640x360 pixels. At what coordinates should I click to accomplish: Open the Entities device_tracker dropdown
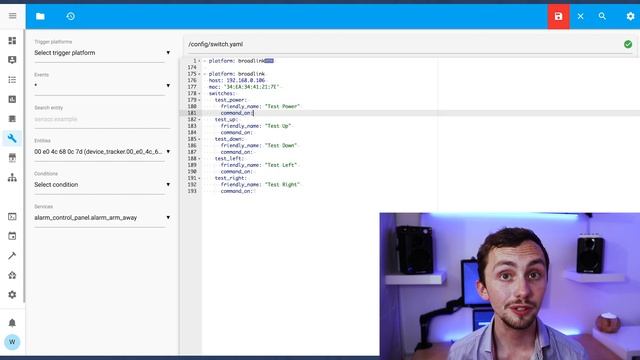click(x=102, y=151)
